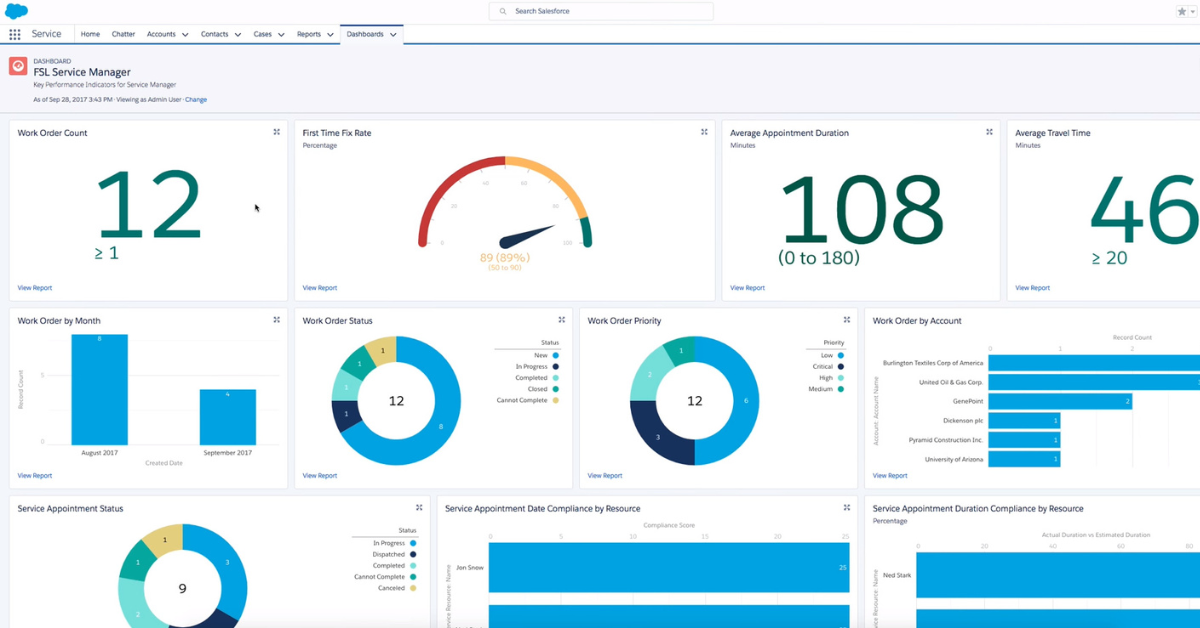Click the FSL Service Manager title
Screen dimensions: 1200x628
tap(82, 72)
